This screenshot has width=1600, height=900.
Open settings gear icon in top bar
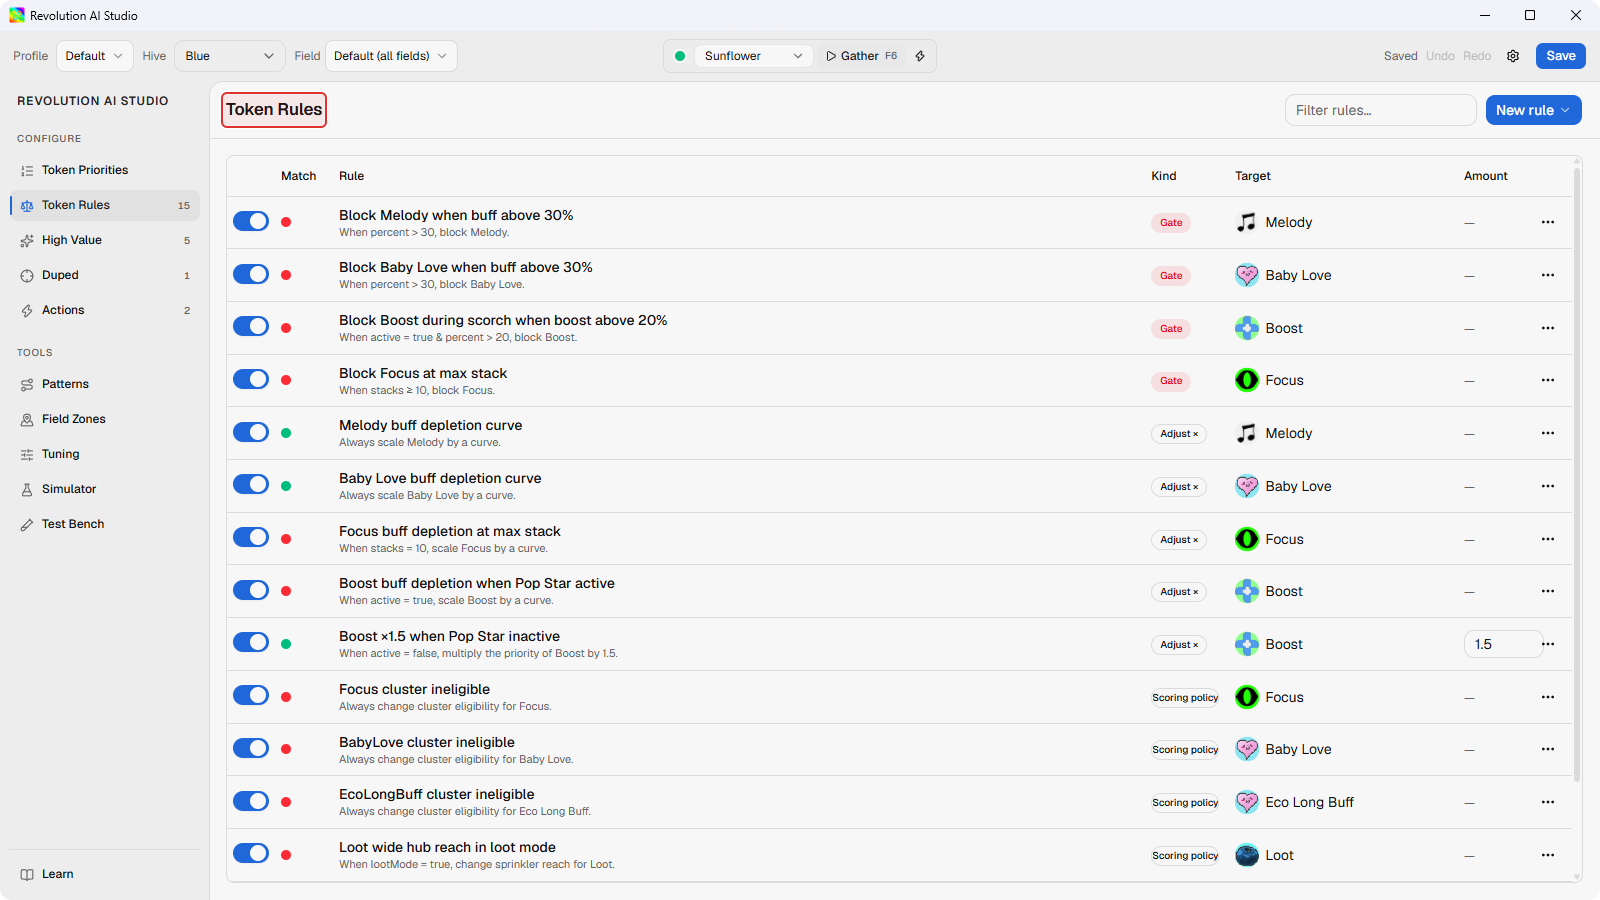1513,56
